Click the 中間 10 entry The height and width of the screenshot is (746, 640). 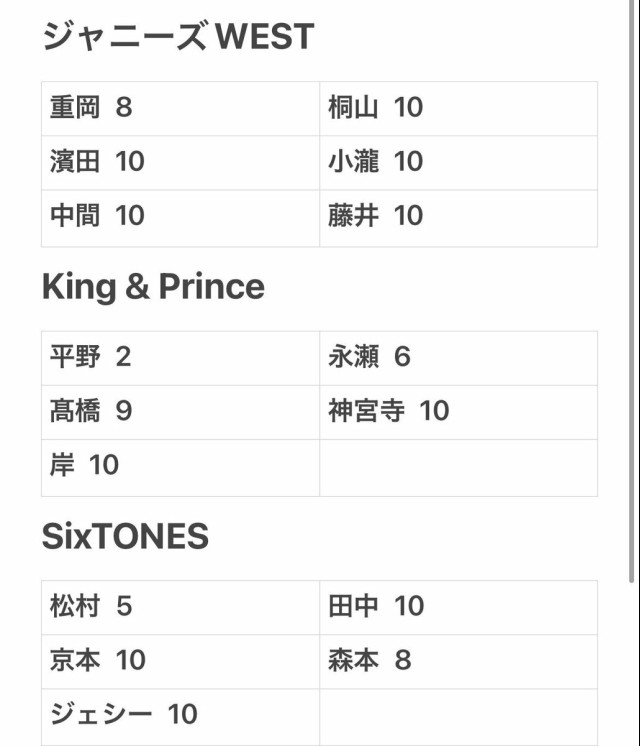click(180, 218)
